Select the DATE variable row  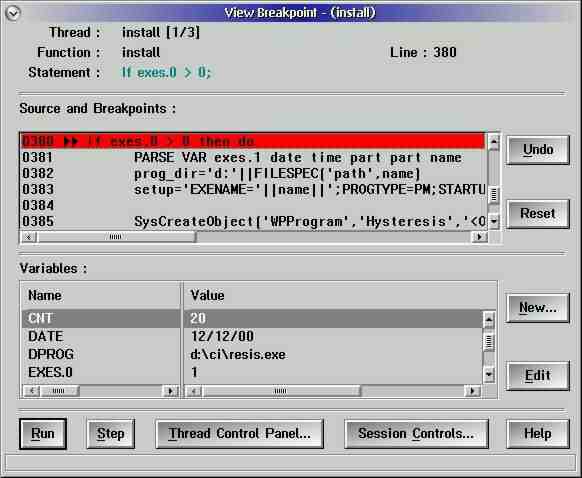[101, 336]
